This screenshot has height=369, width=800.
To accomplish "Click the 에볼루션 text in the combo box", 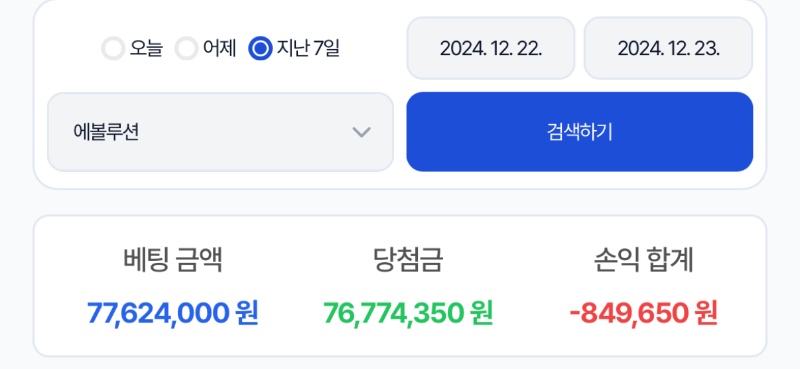I will point(106,133).
